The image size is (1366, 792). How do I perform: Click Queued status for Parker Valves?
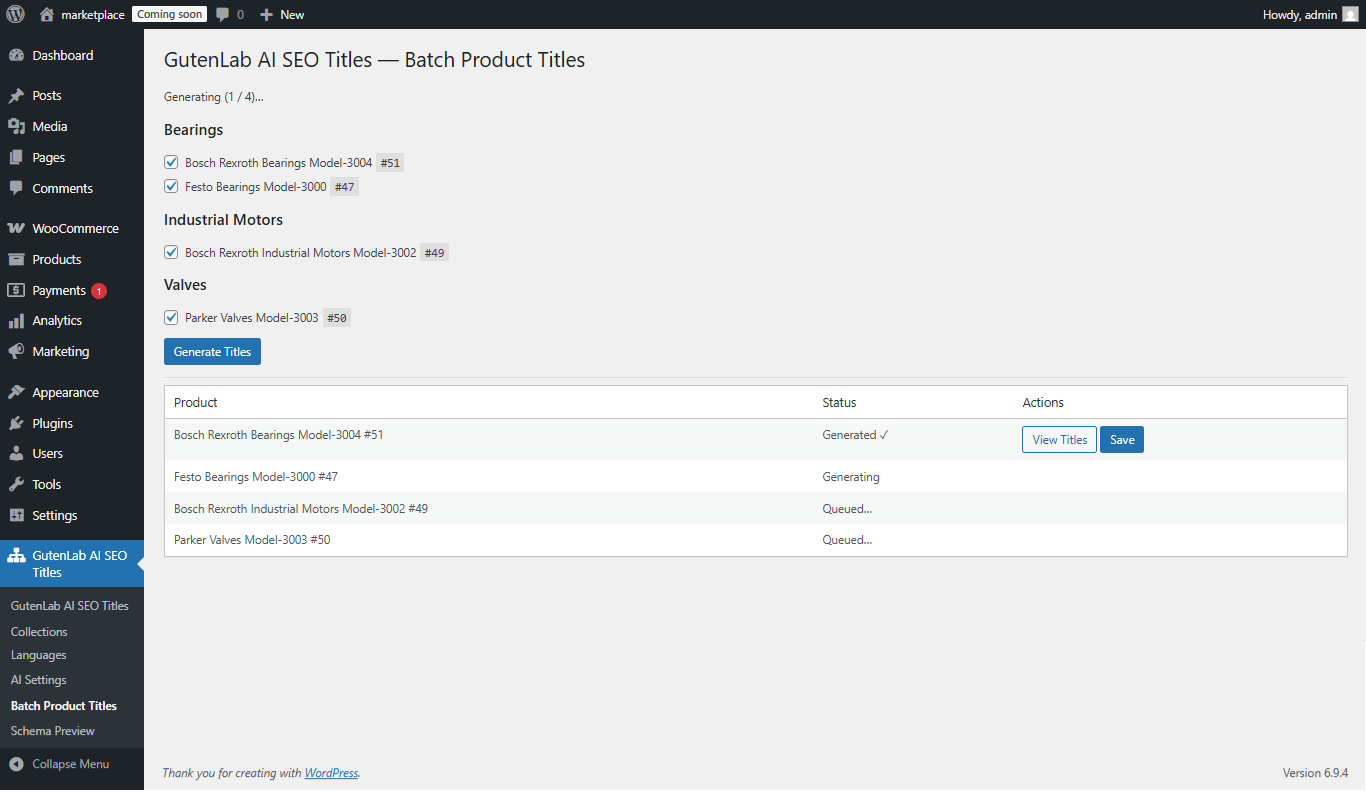[x=847, y=540]
